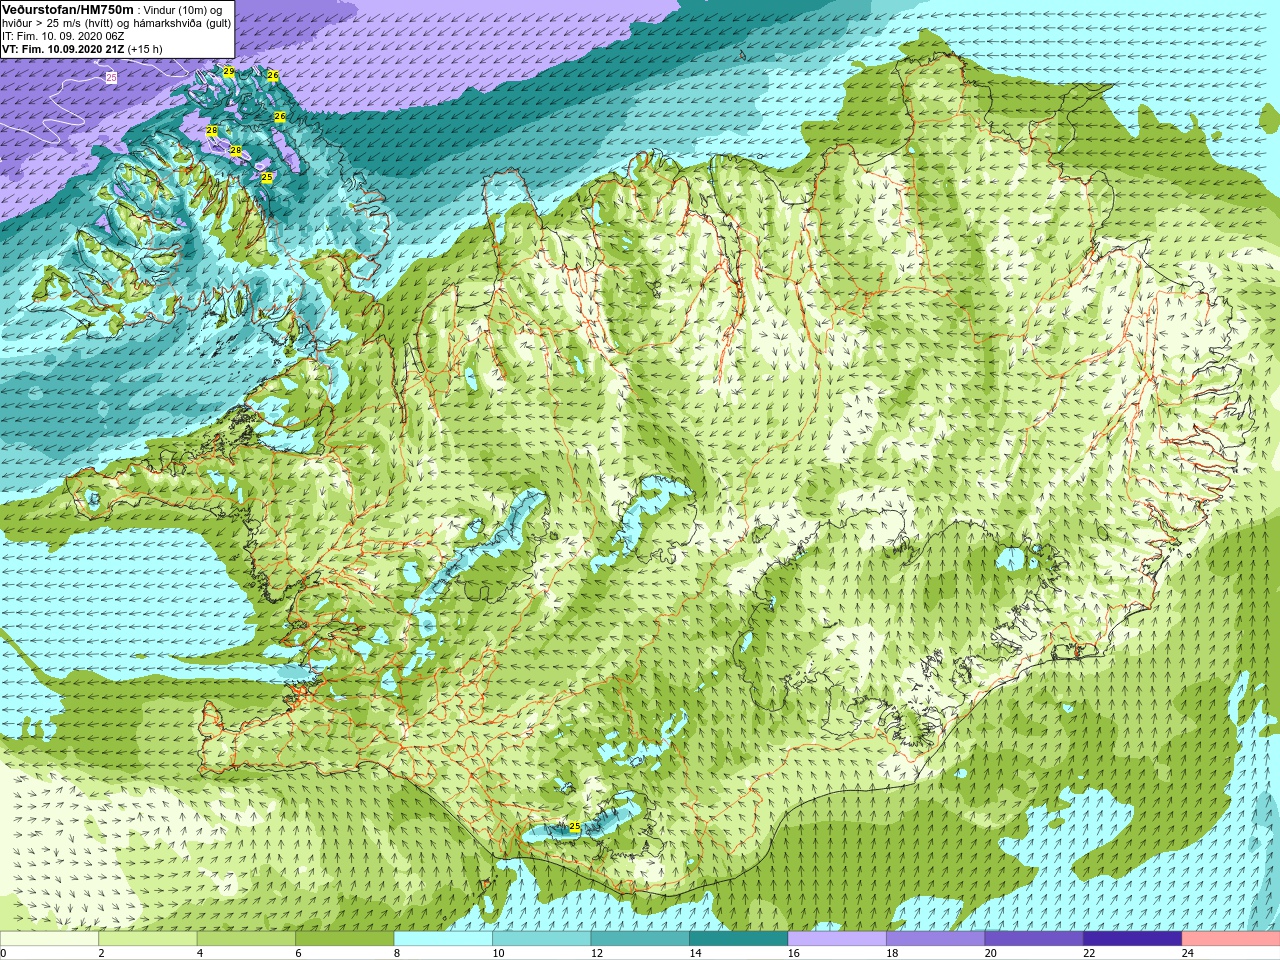Click the legend scale value 12
This screenshot has width=1280, height=960.
(597, 953)
